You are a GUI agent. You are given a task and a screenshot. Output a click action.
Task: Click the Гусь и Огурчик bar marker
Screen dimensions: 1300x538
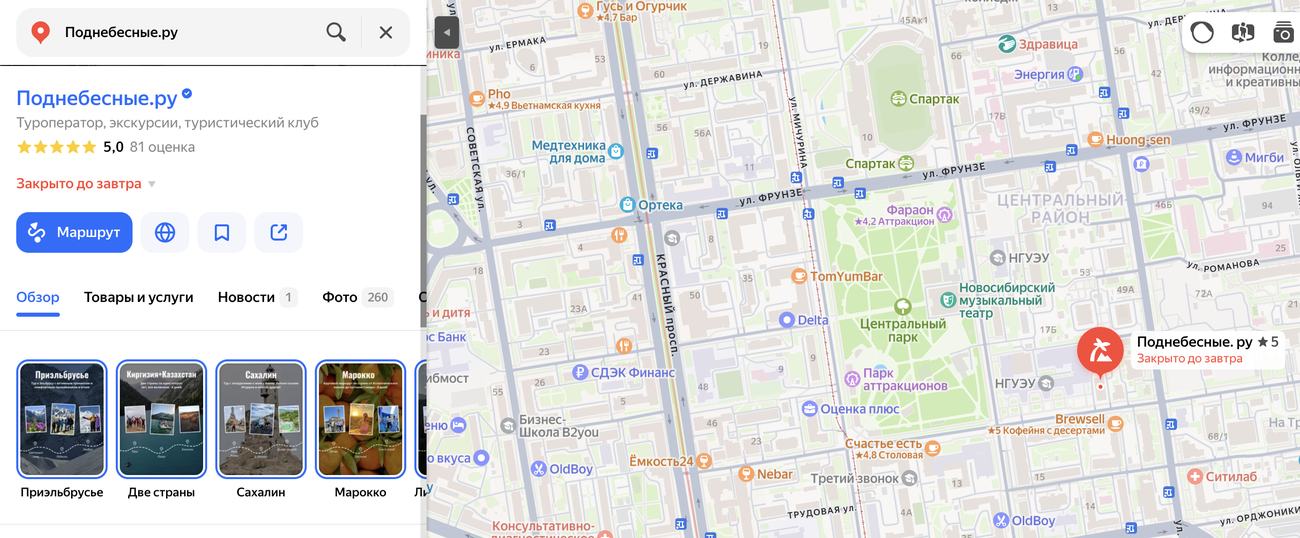click(587, 10)
